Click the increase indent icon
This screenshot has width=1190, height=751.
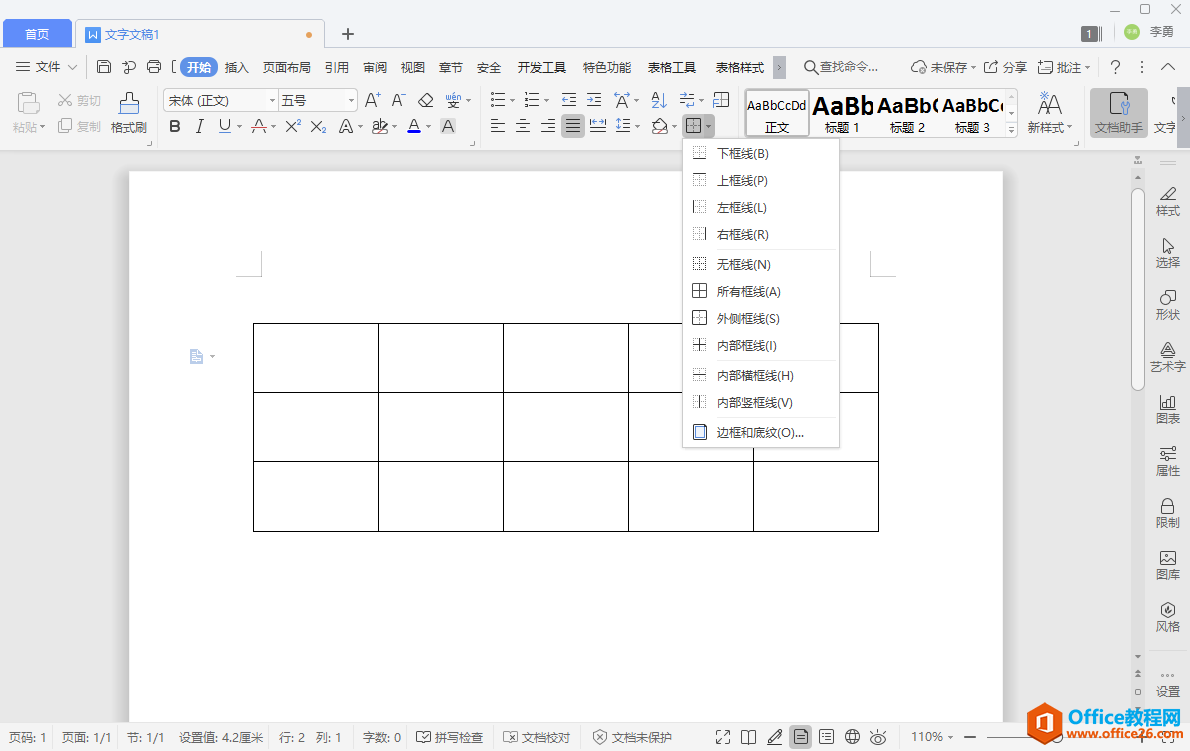(x=594, y=100)
